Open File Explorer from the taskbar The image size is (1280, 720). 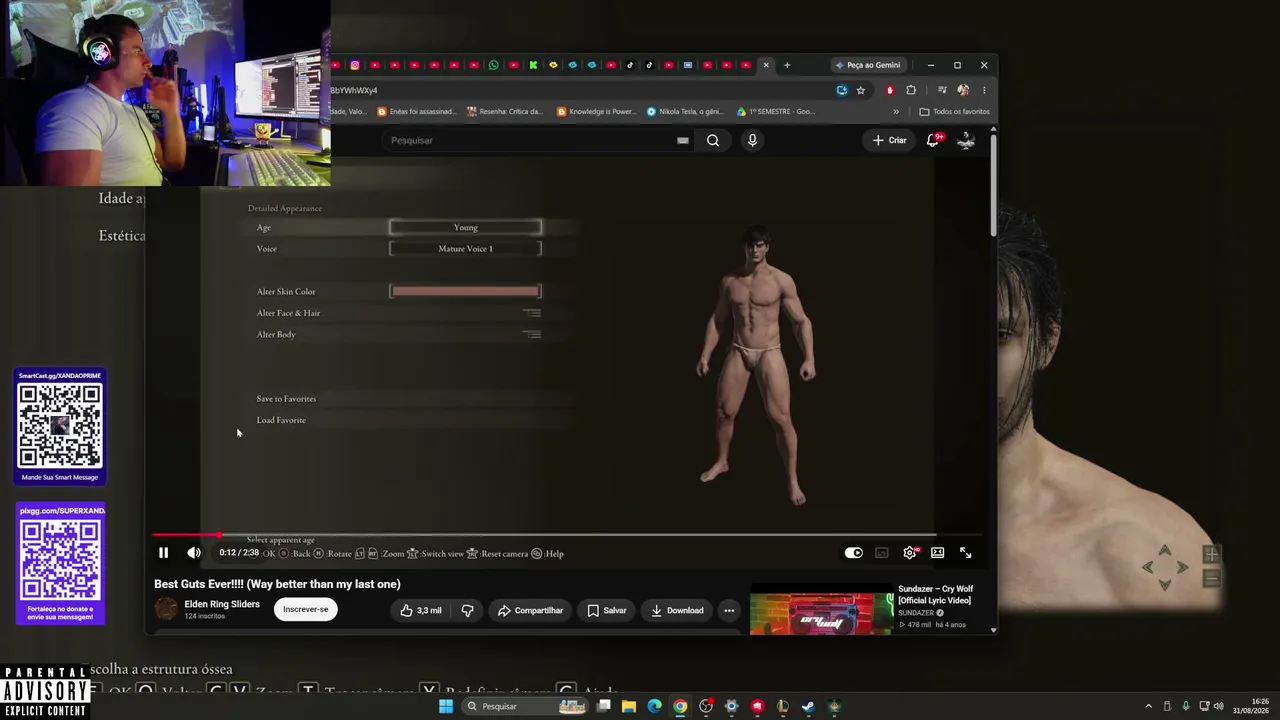pyautogui.click(x=629, y=706)
